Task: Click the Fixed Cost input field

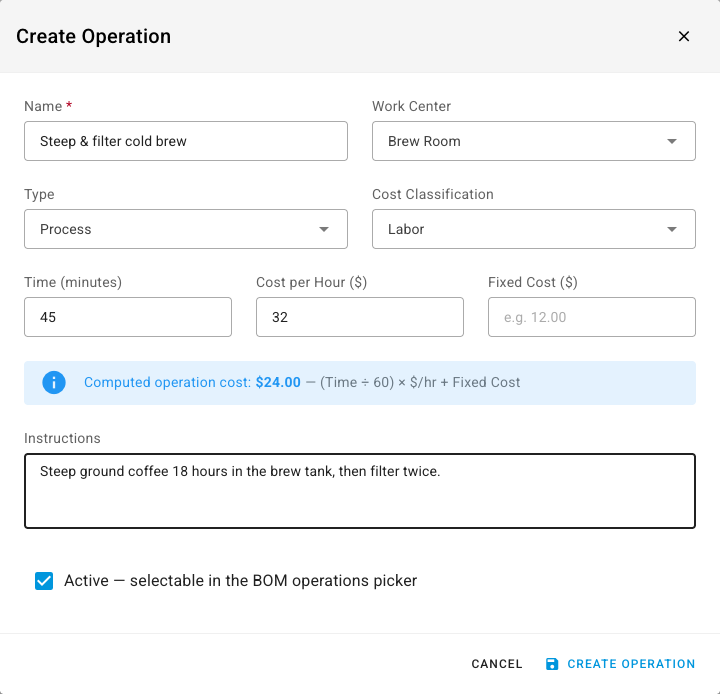Action: coord(592,317)
